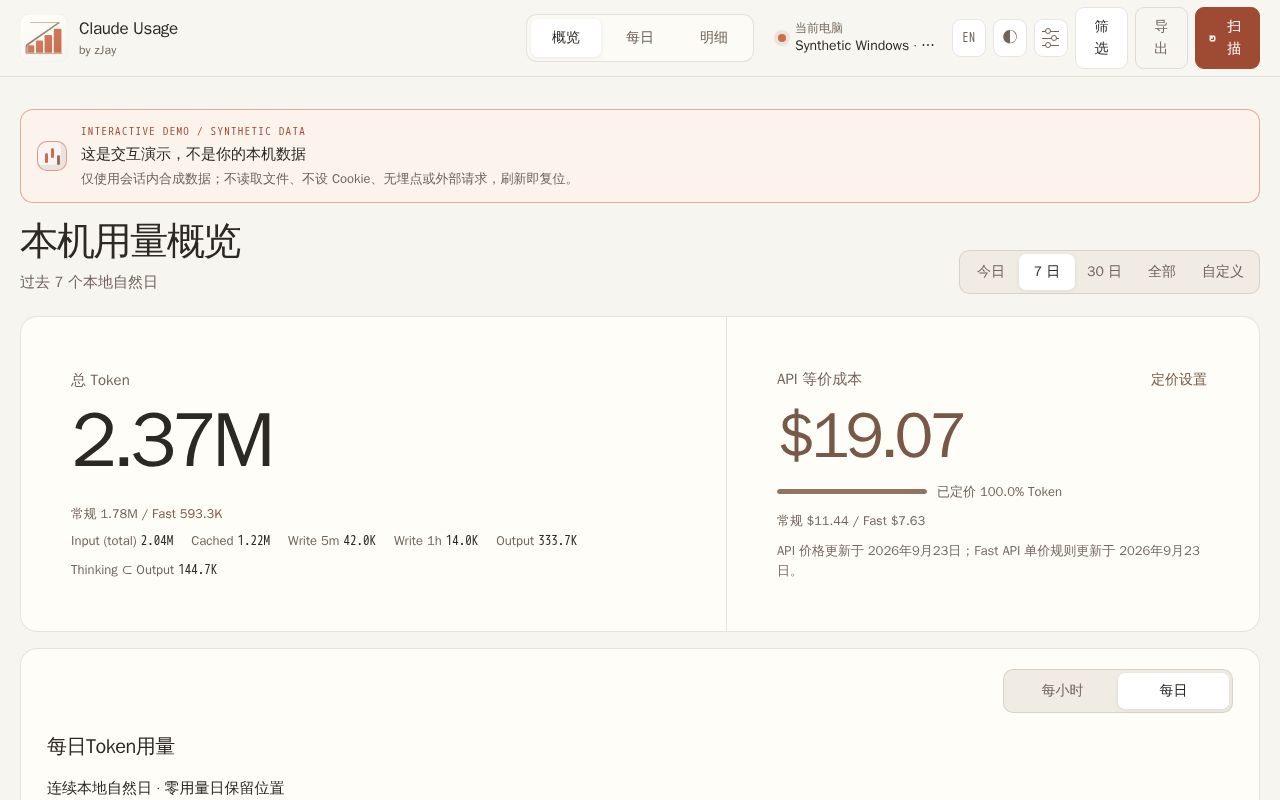Screen dimensions: 1280x800
Task: Click the orange current-computer status dot
Action: click(x=782, y=38)
